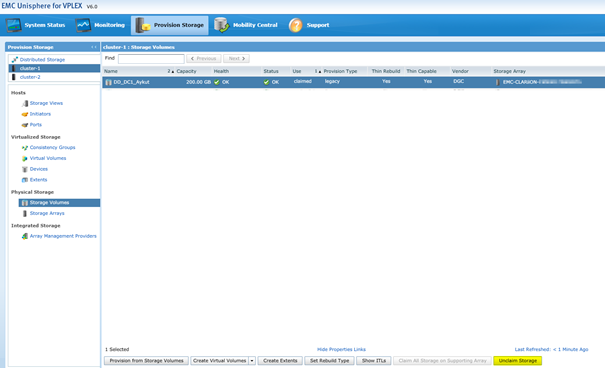This screenshot has width=605, height=368.
Task: Select the Consistency Groups icon
Action: coord(25,148)
